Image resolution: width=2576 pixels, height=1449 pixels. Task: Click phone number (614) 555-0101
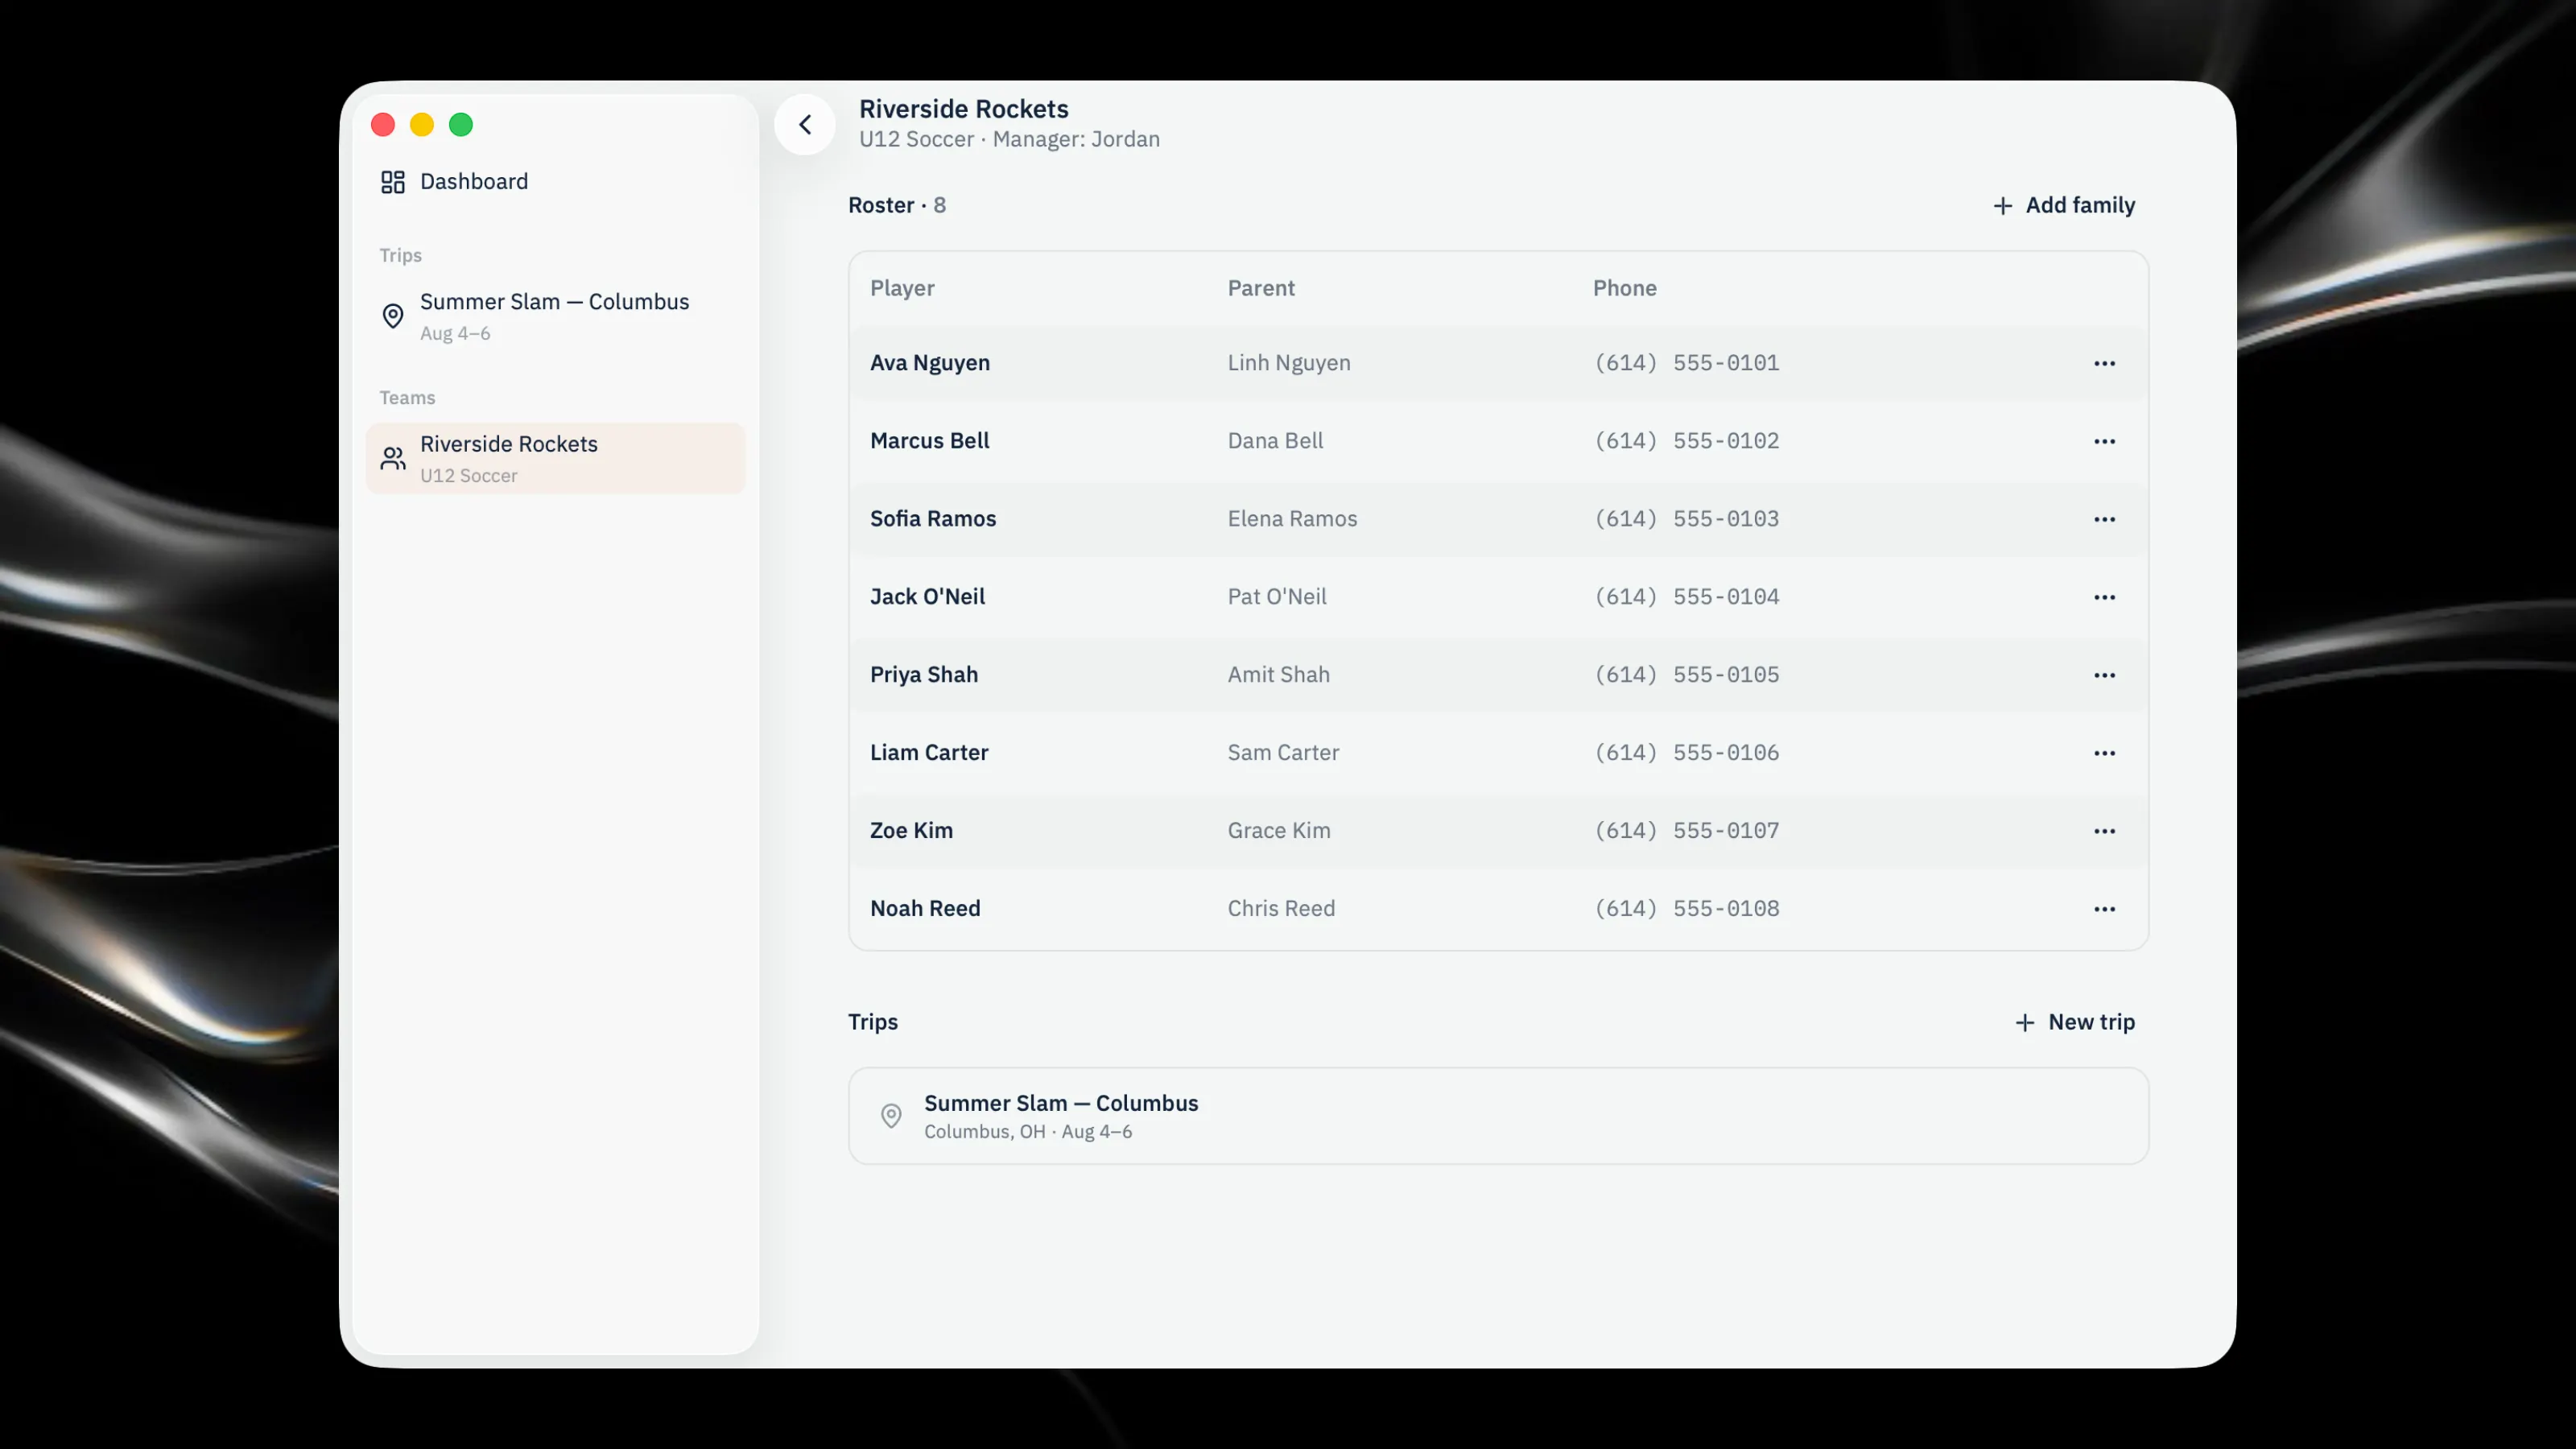pos(1687,363)
